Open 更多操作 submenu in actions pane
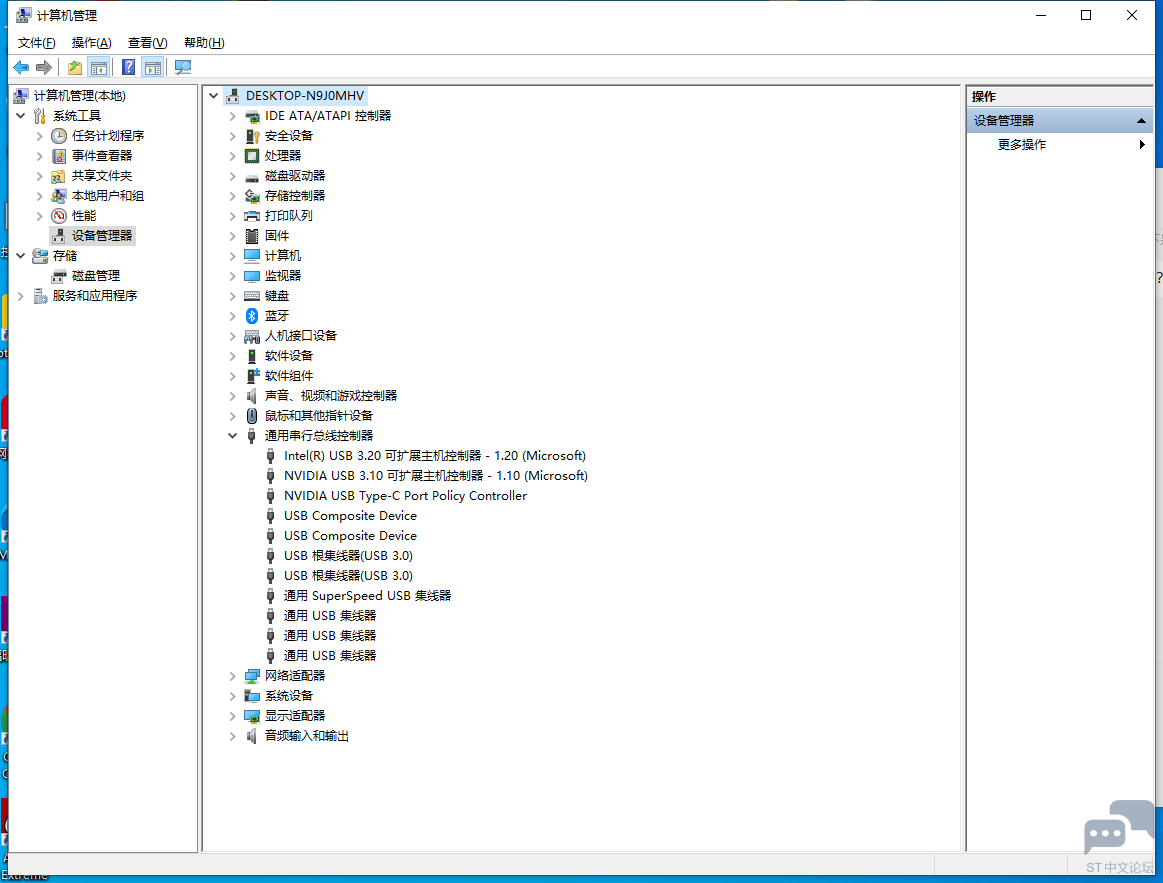This screenshot has width=1163, height=883. point(1061,145)
